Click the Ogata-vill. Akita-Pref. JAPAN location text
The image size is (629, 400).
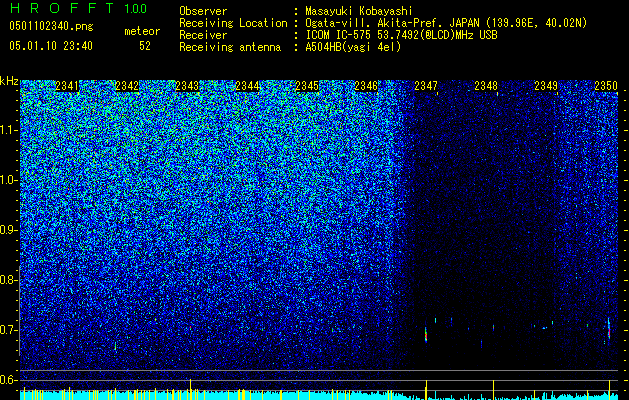(x=446, y=23)
